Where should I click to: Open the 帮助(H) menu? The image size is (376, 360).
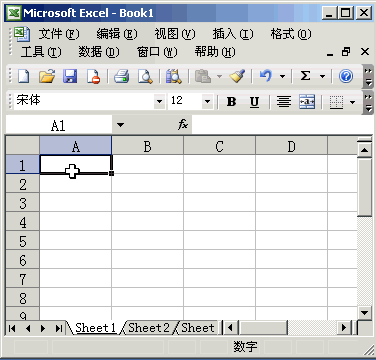[215, 52]
